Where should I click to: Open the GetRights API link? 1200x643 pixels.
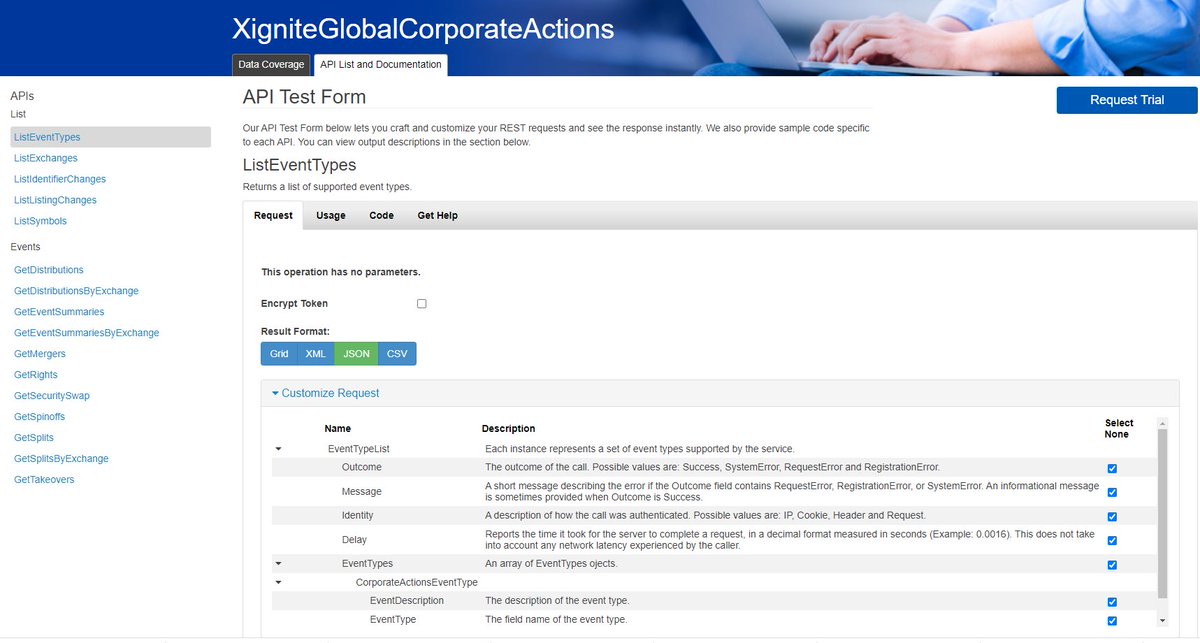tap(36, 375)
